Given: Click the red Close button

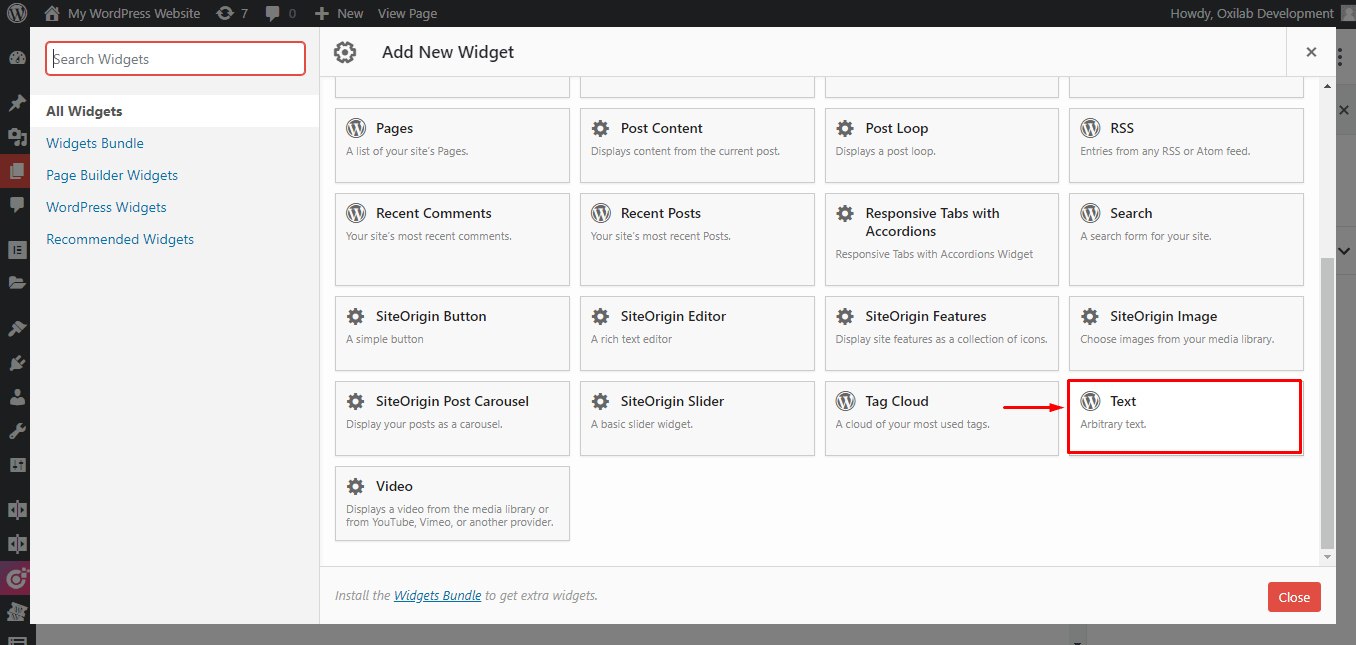Looking at the screenshot, I should tap(1294, 597).
